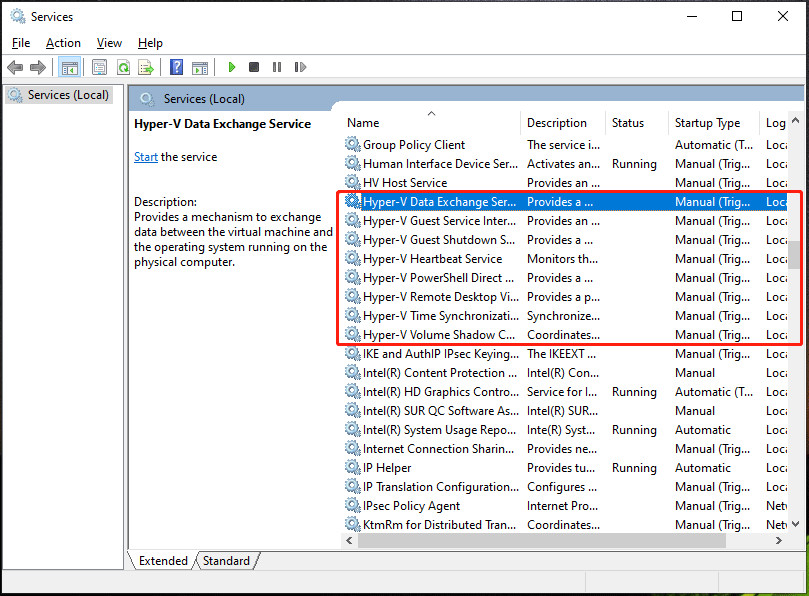Viewport: 809px width, 596px height.
Task: Select Hyper-V Remote Desktop Vi... row
Action: coord(565,297)
